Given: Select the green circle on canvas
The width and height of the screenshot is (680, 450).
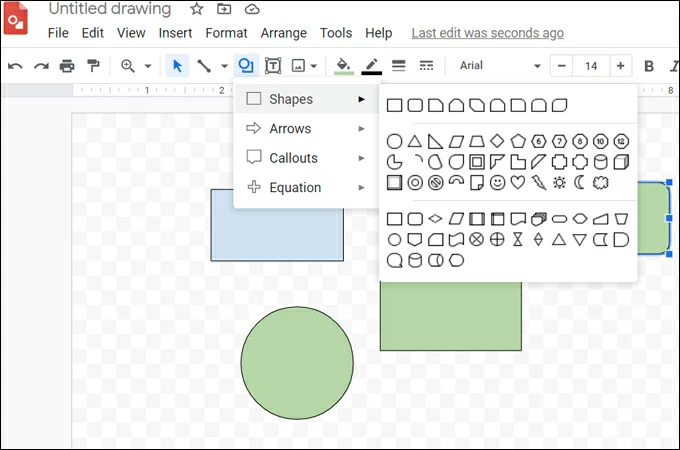Looking at the screenshot, I should point(297,363).
